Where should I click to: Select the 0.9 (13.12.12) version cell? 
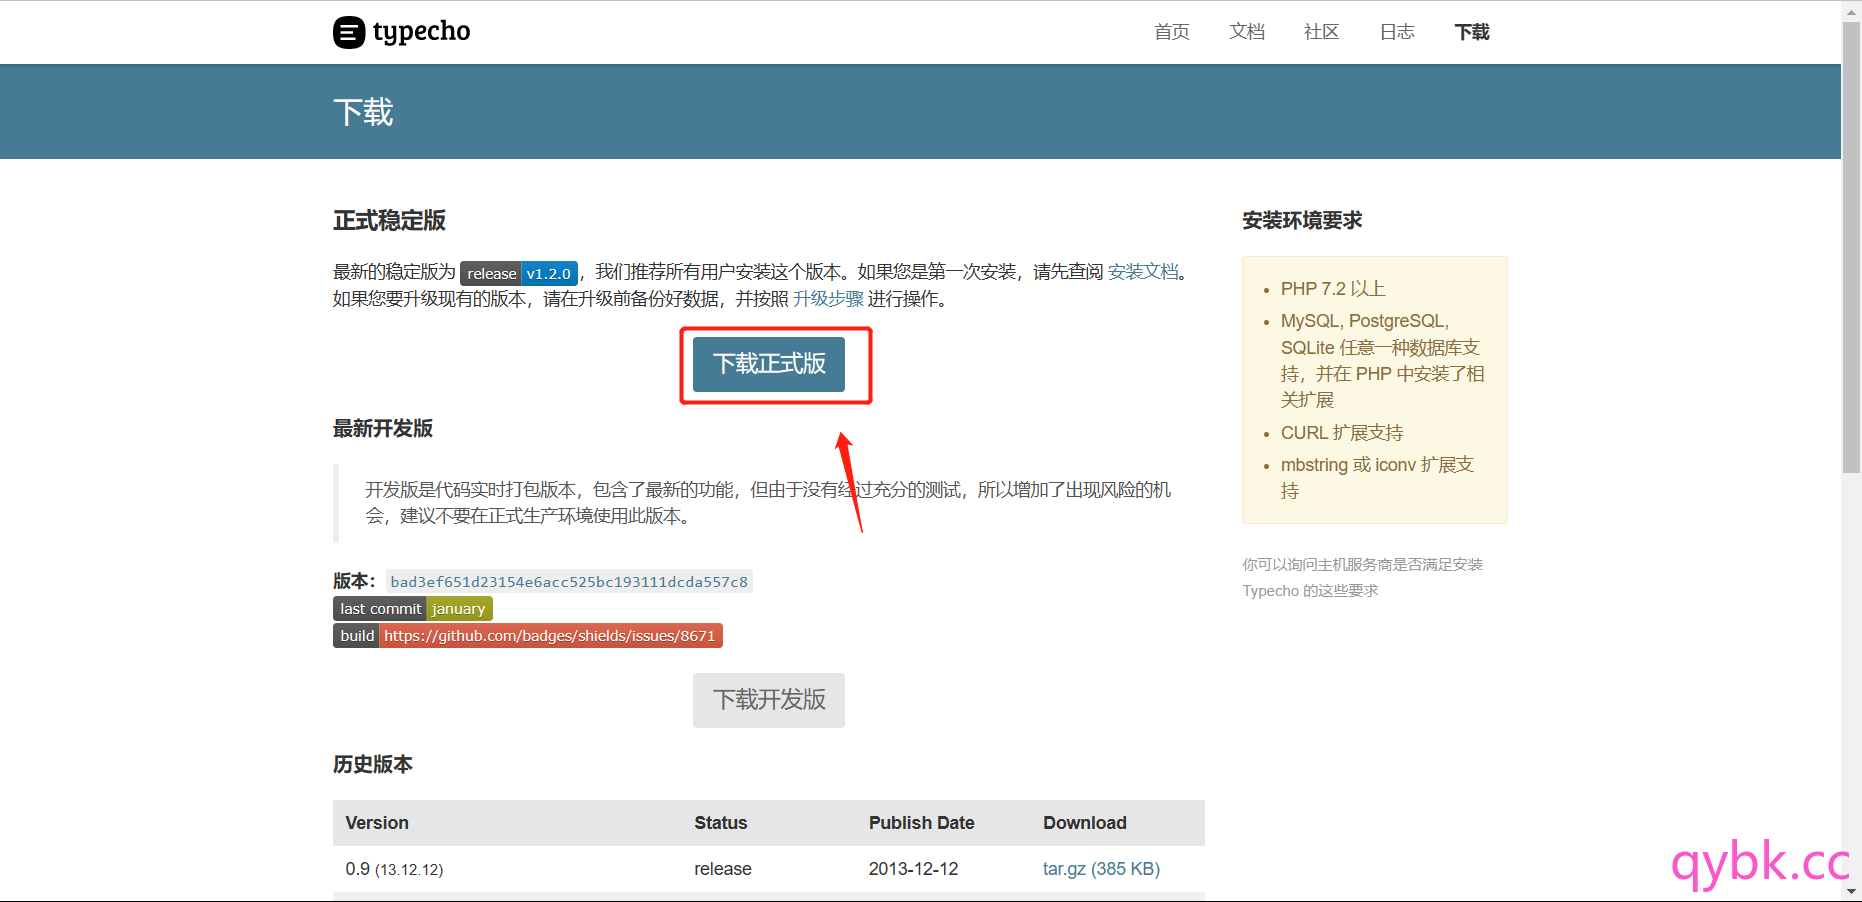[394, 869]
